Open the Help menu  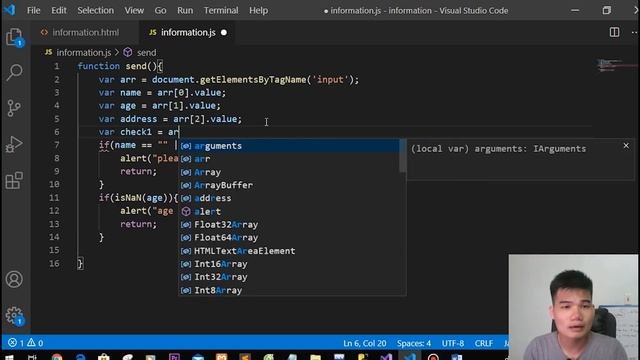click(258, 10)
